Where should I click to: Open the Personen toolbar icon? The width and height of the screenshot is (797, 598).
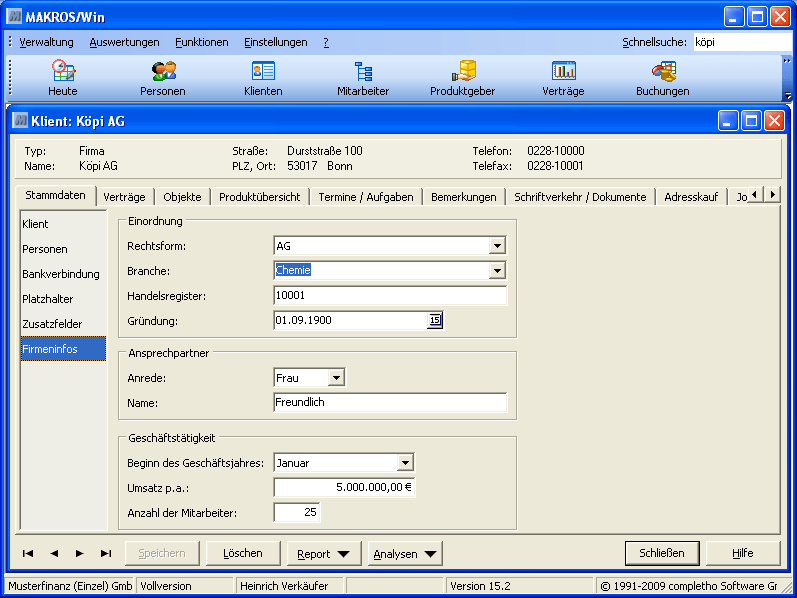163,78
